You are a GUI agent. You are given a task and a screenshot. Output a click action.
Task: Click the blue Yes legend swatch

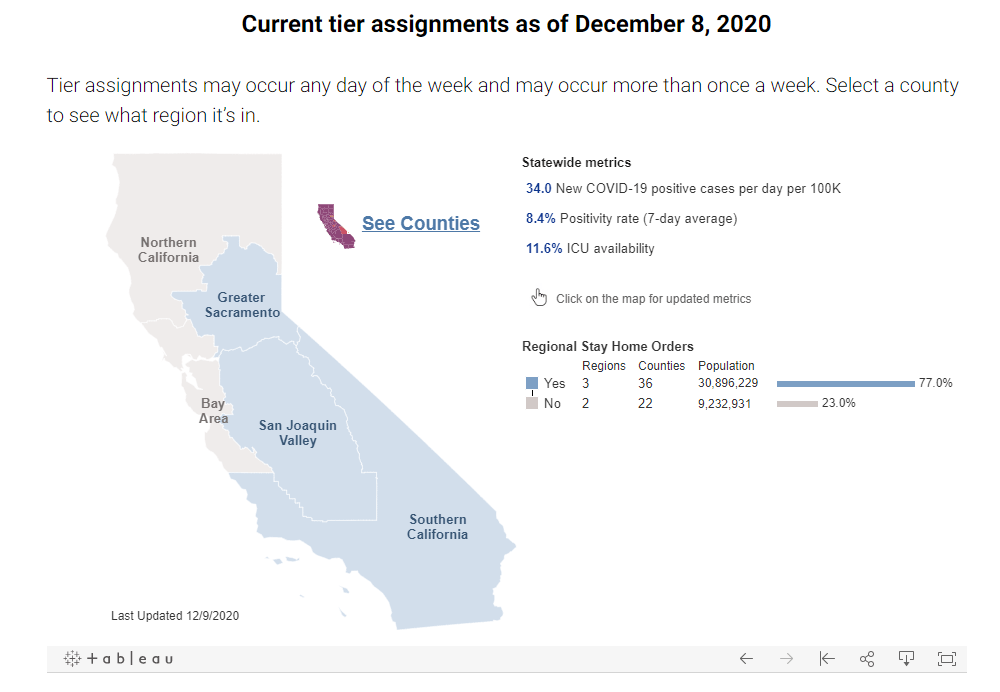(532, 383)
